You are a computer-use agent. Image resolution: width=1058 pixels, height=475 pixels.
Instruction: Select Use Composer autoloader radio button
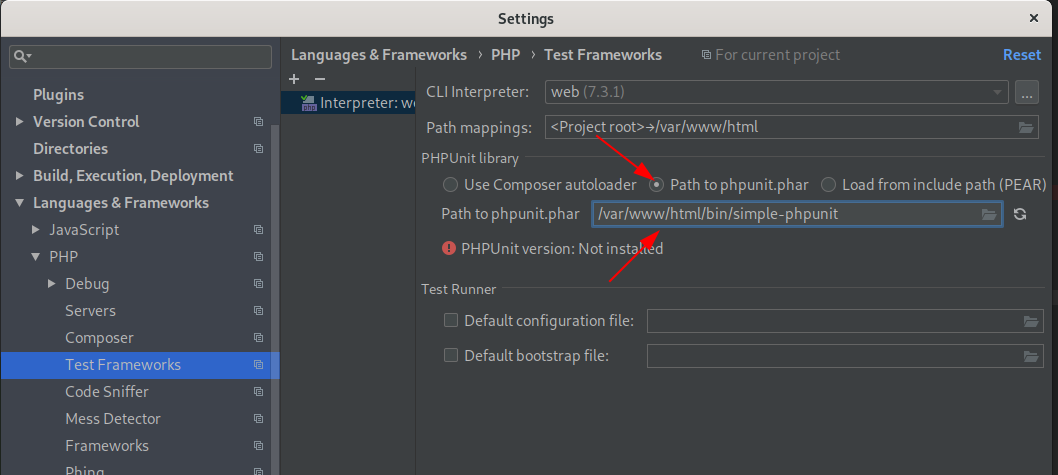pos(450,184)
